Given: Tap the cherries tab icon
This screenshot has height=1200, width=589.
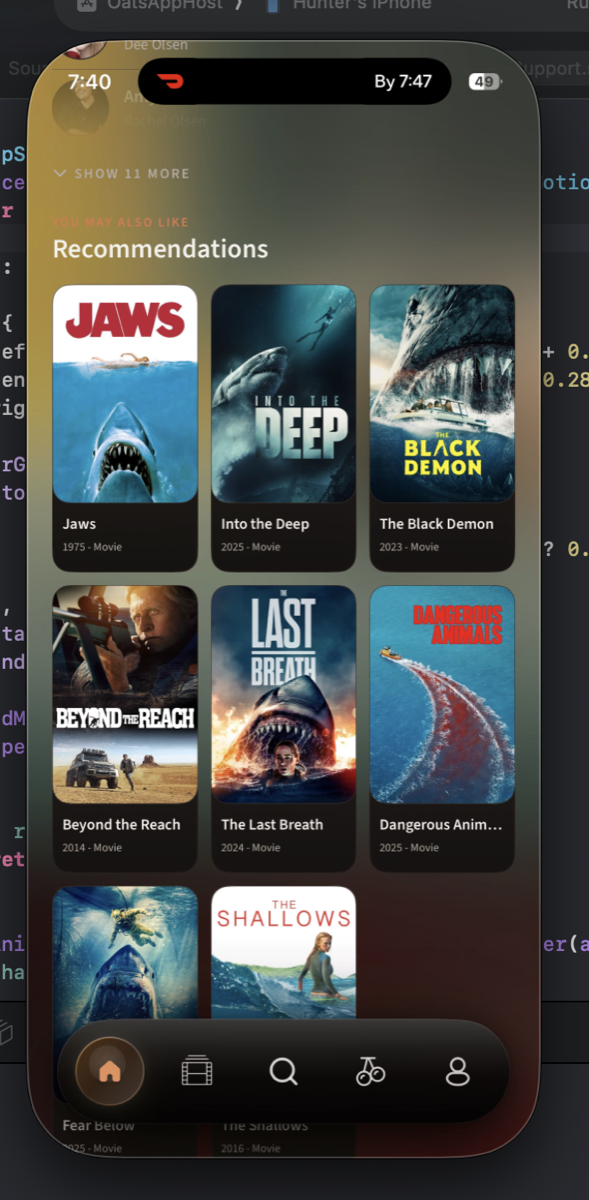Looking at the screenshot, I should [370, 1071].
